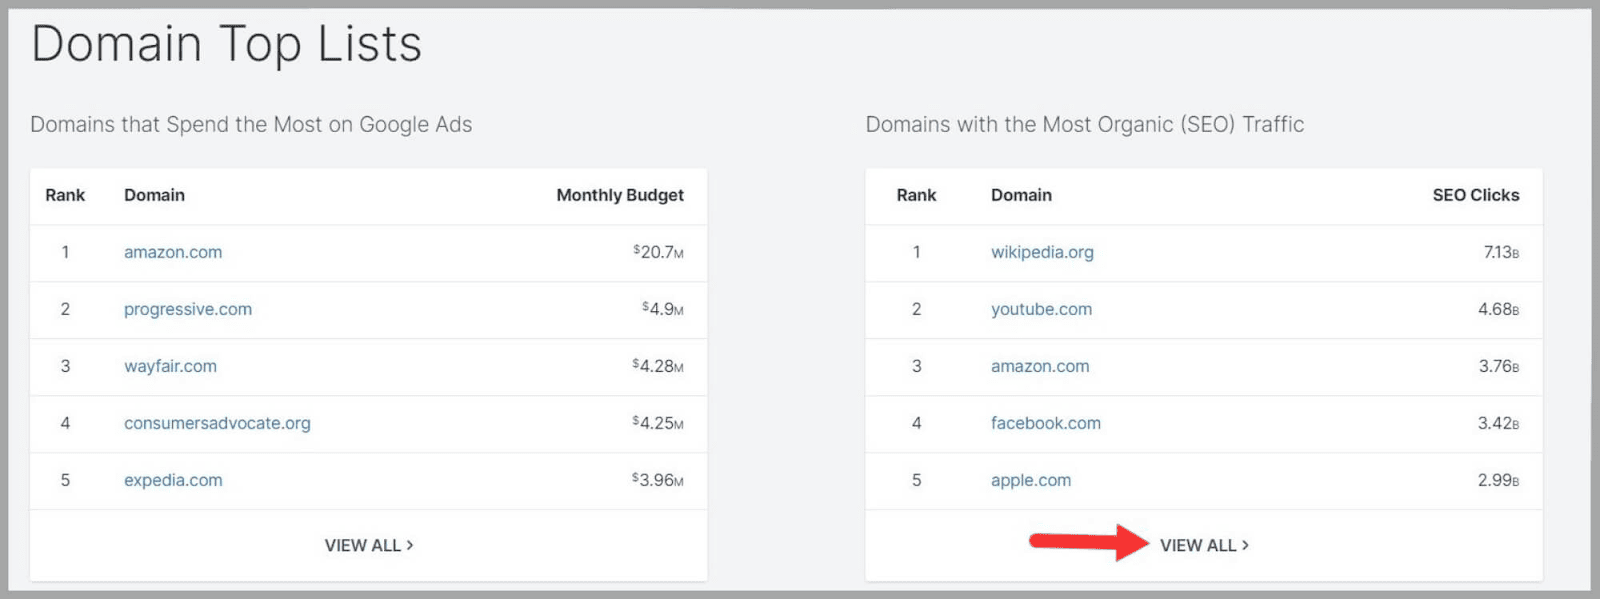The height and width of the screenshot is (599, 1600).
Task: Click Rank header in organic traffic table
Action: 916,195
